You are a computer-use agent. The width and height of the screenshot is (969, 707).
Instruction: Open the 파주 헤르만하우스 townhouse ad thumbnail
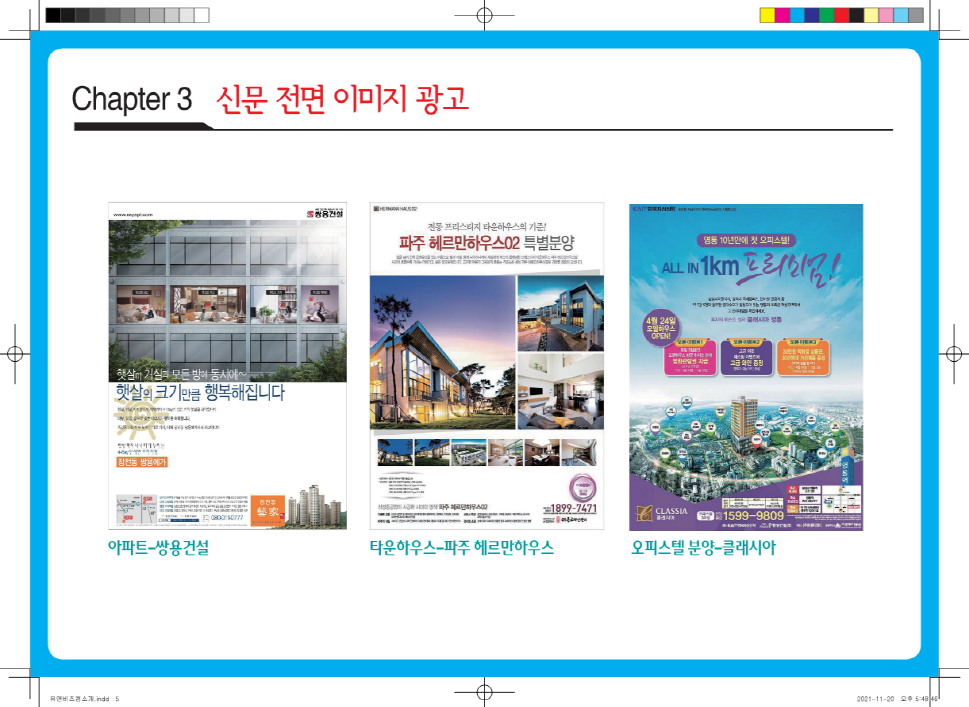point(487,365)
